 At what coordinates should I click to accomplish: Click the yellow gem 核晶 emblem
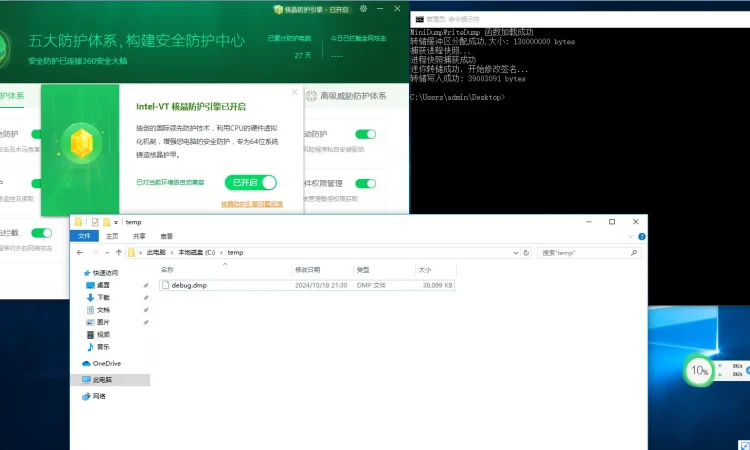pos(82,143)
